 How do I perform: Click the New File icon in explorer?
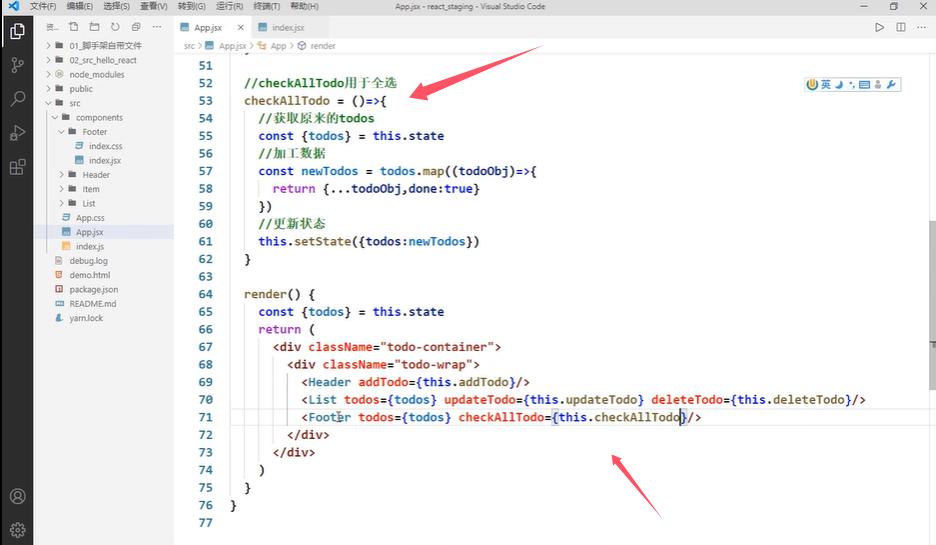click(73, 27)
